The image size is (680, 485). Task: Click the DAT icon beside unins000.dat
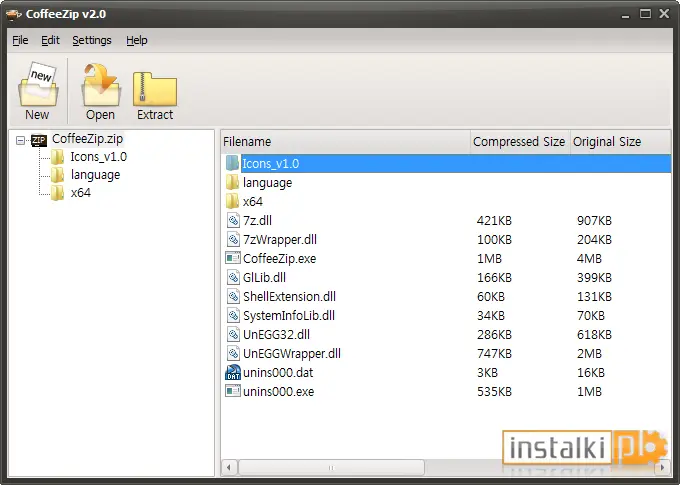point(233,372)
